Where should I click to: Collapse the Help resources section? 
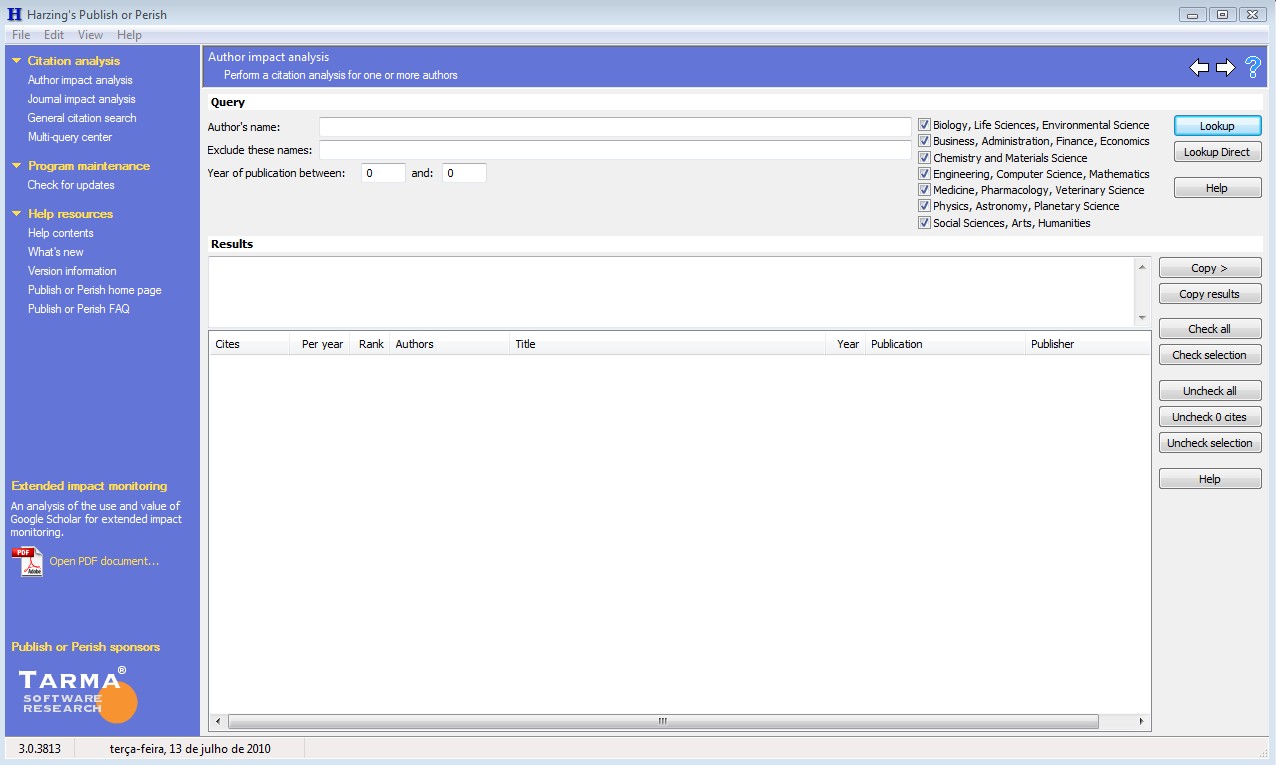click(17, 214)
